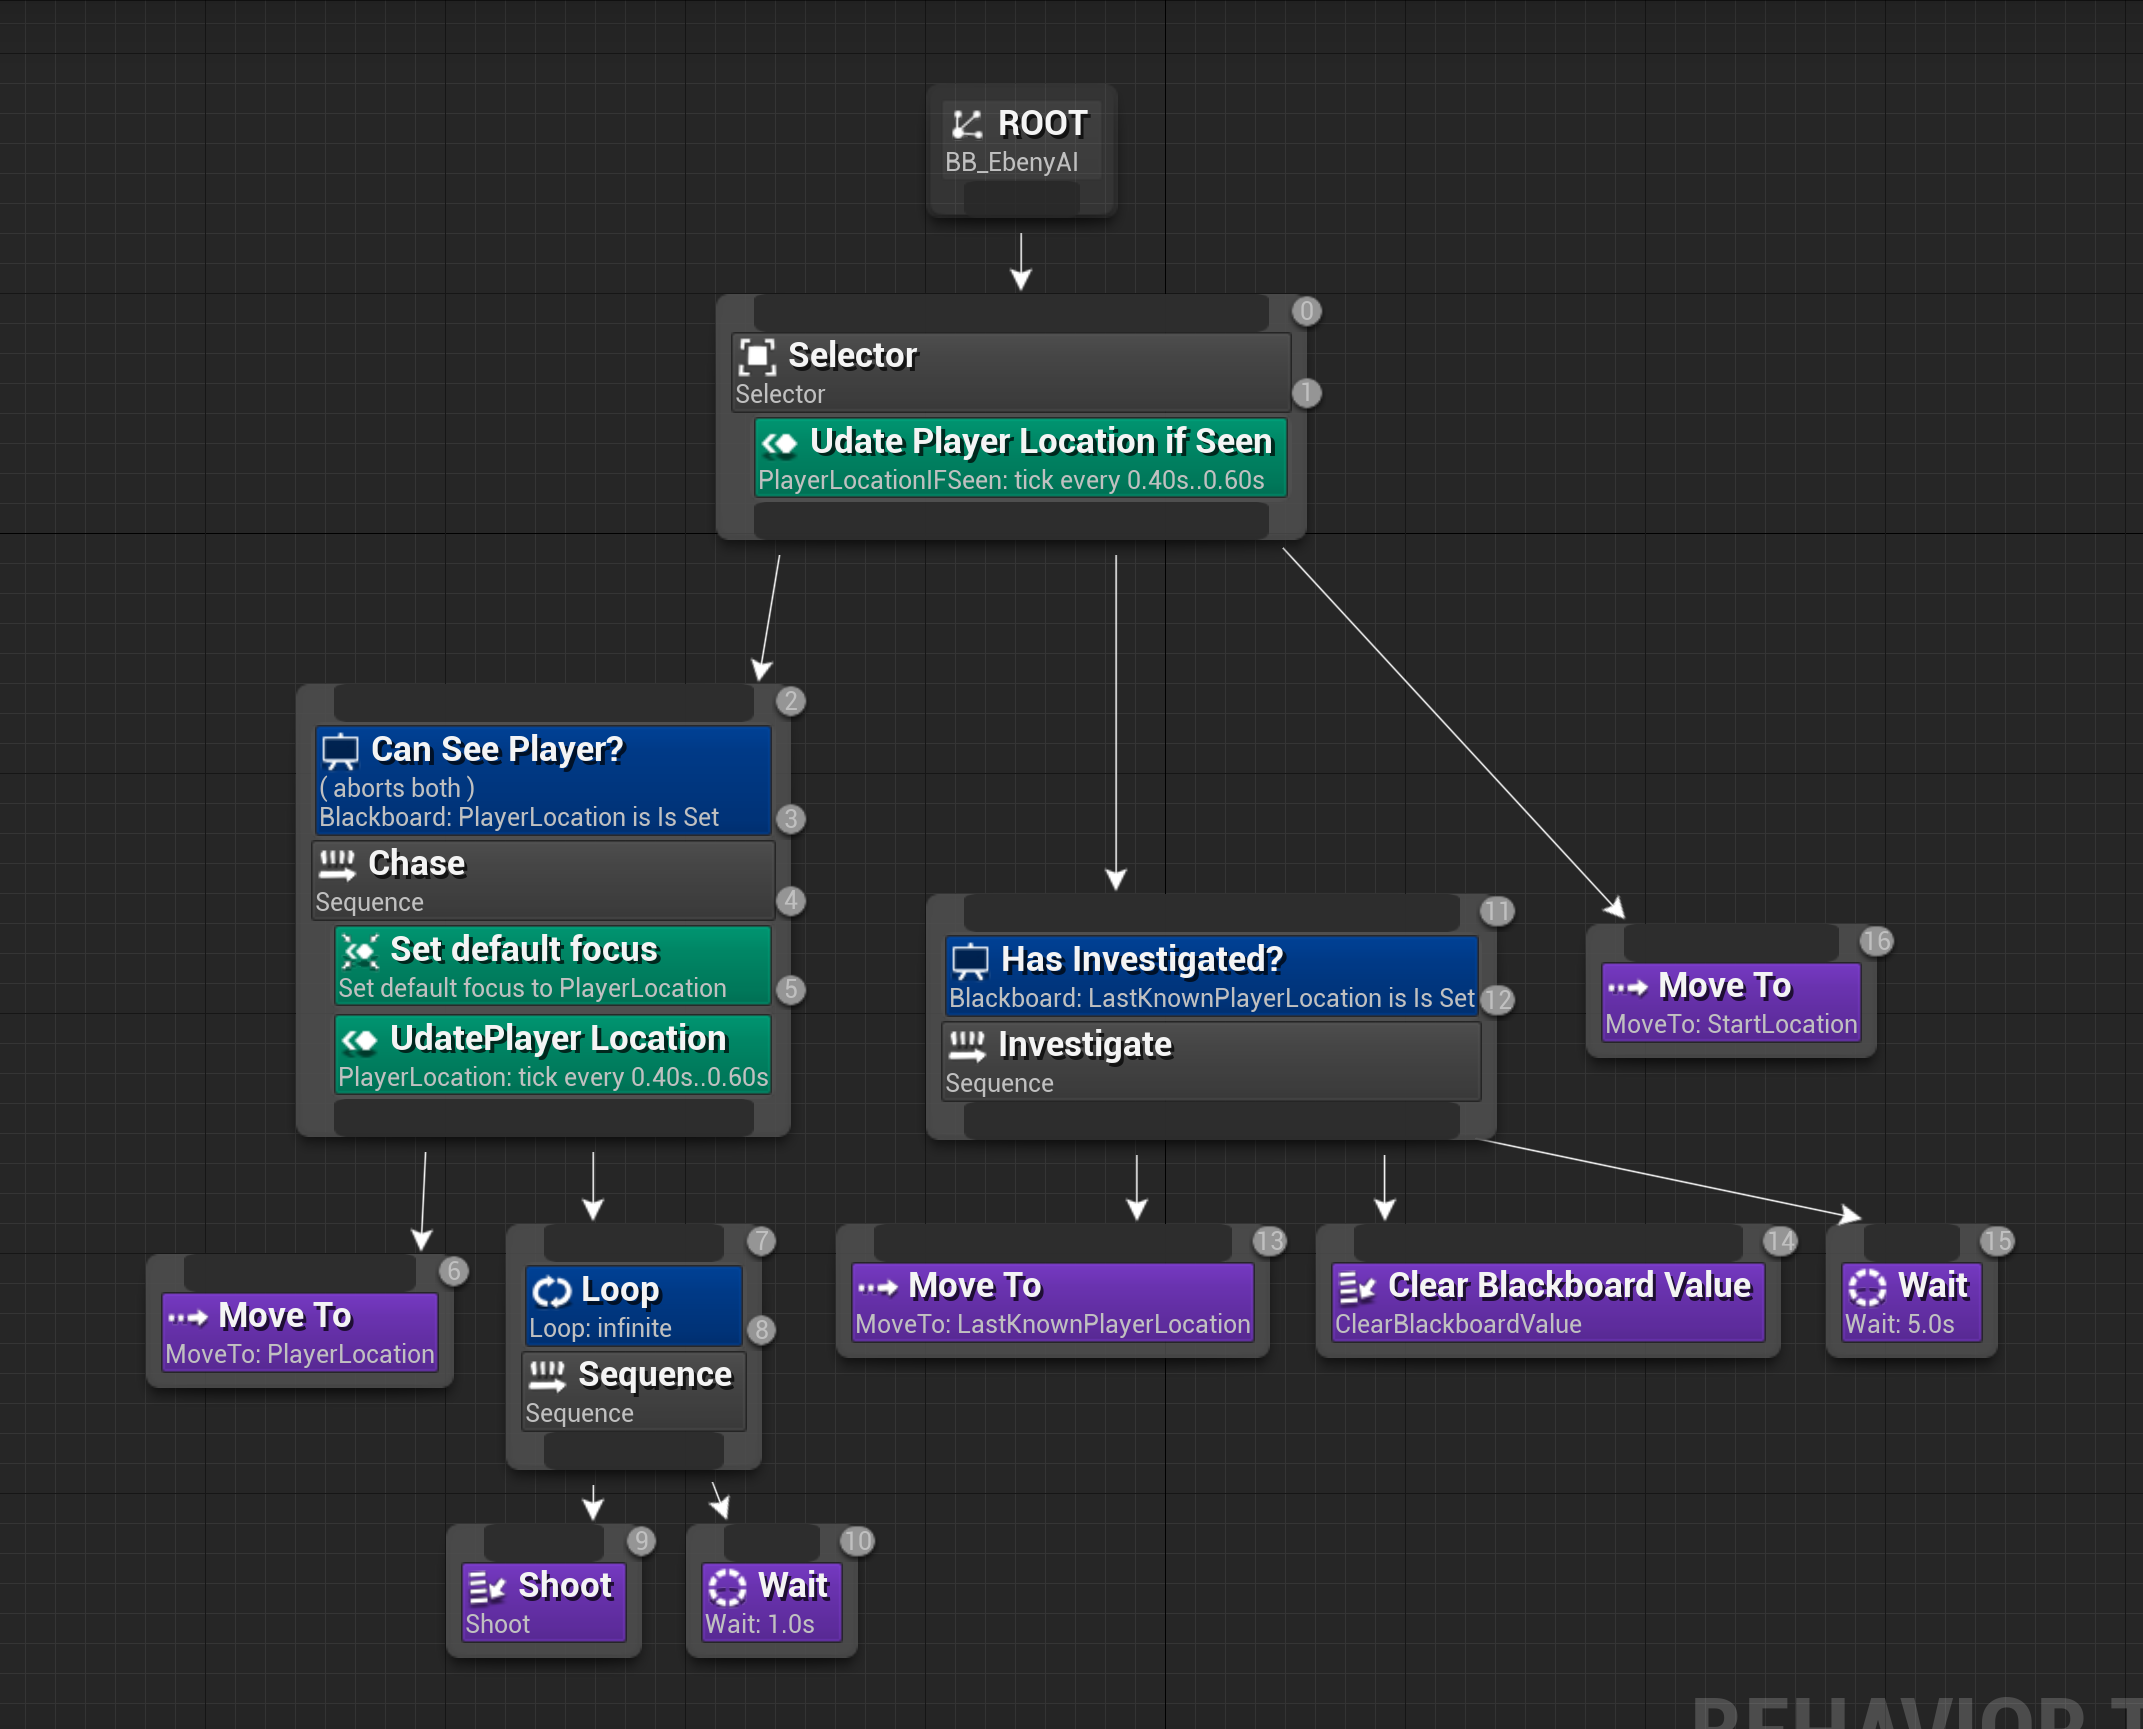
Task: Select the Move To LastKnownPlayerLocation task
Action: click(1053, 1303)
